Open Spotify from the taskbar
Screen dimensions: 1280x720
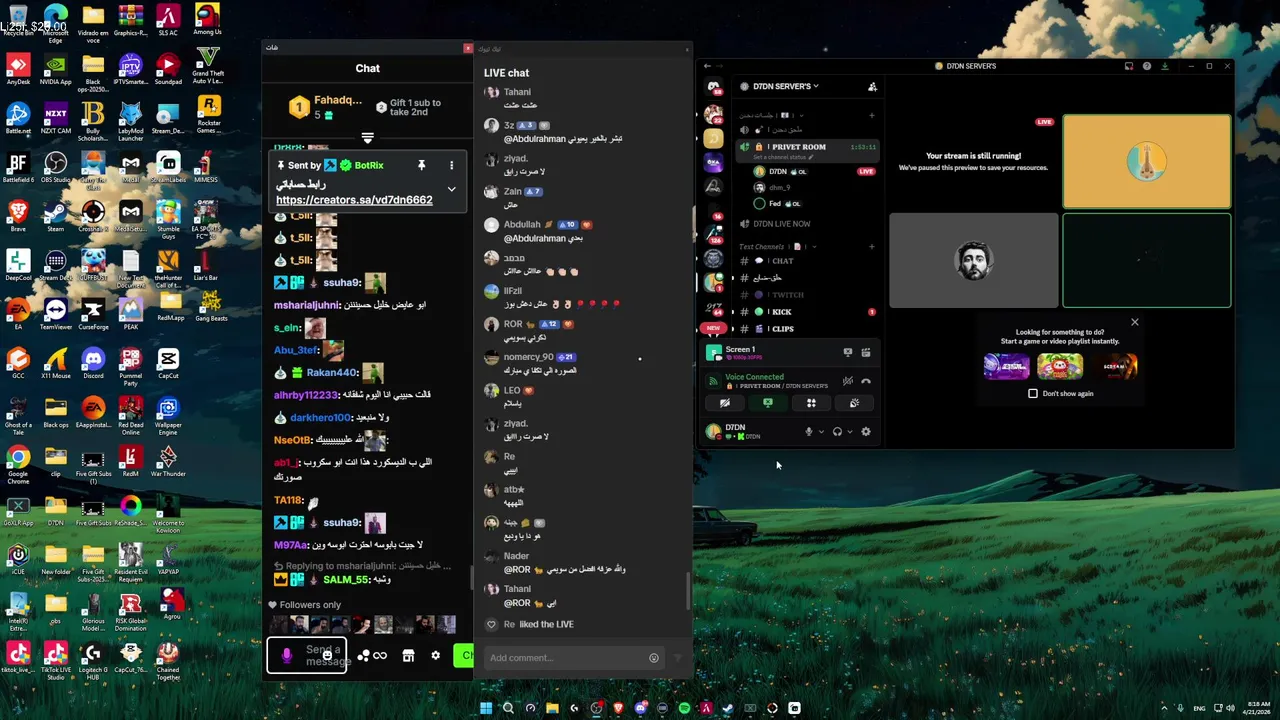point(684,708)
